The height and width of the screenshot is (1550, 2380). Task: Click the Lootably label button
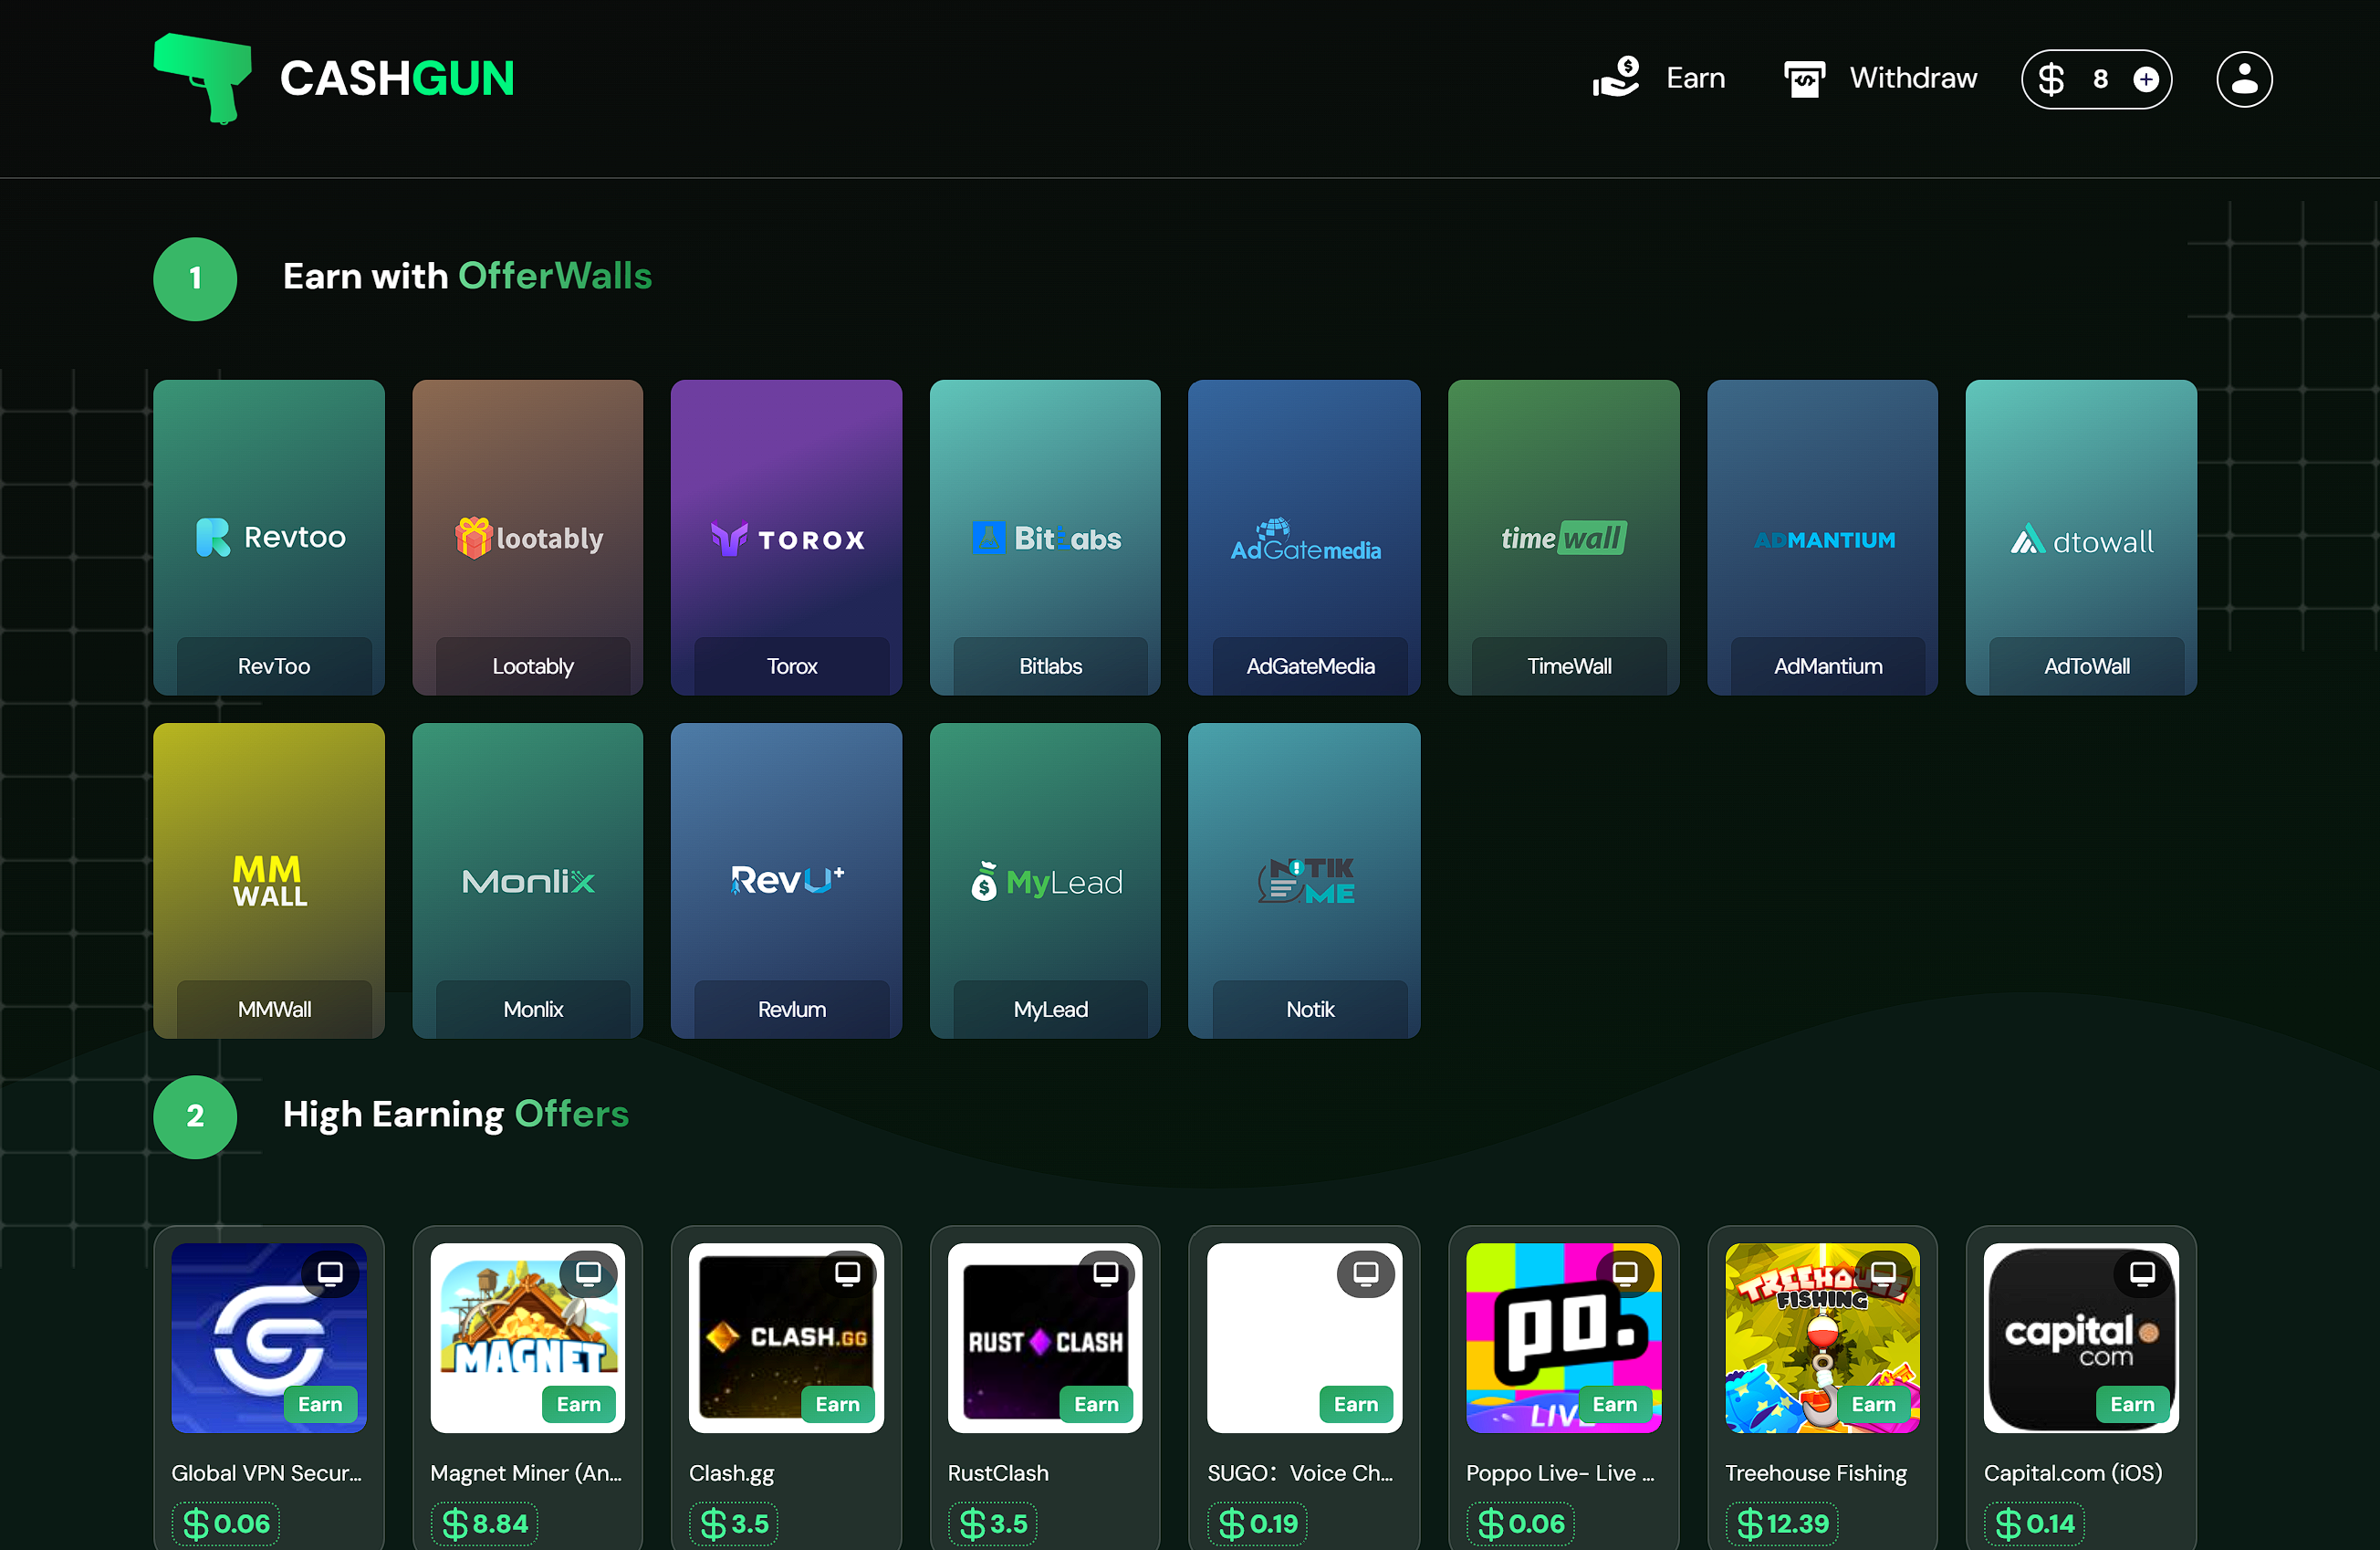[533, 666]
